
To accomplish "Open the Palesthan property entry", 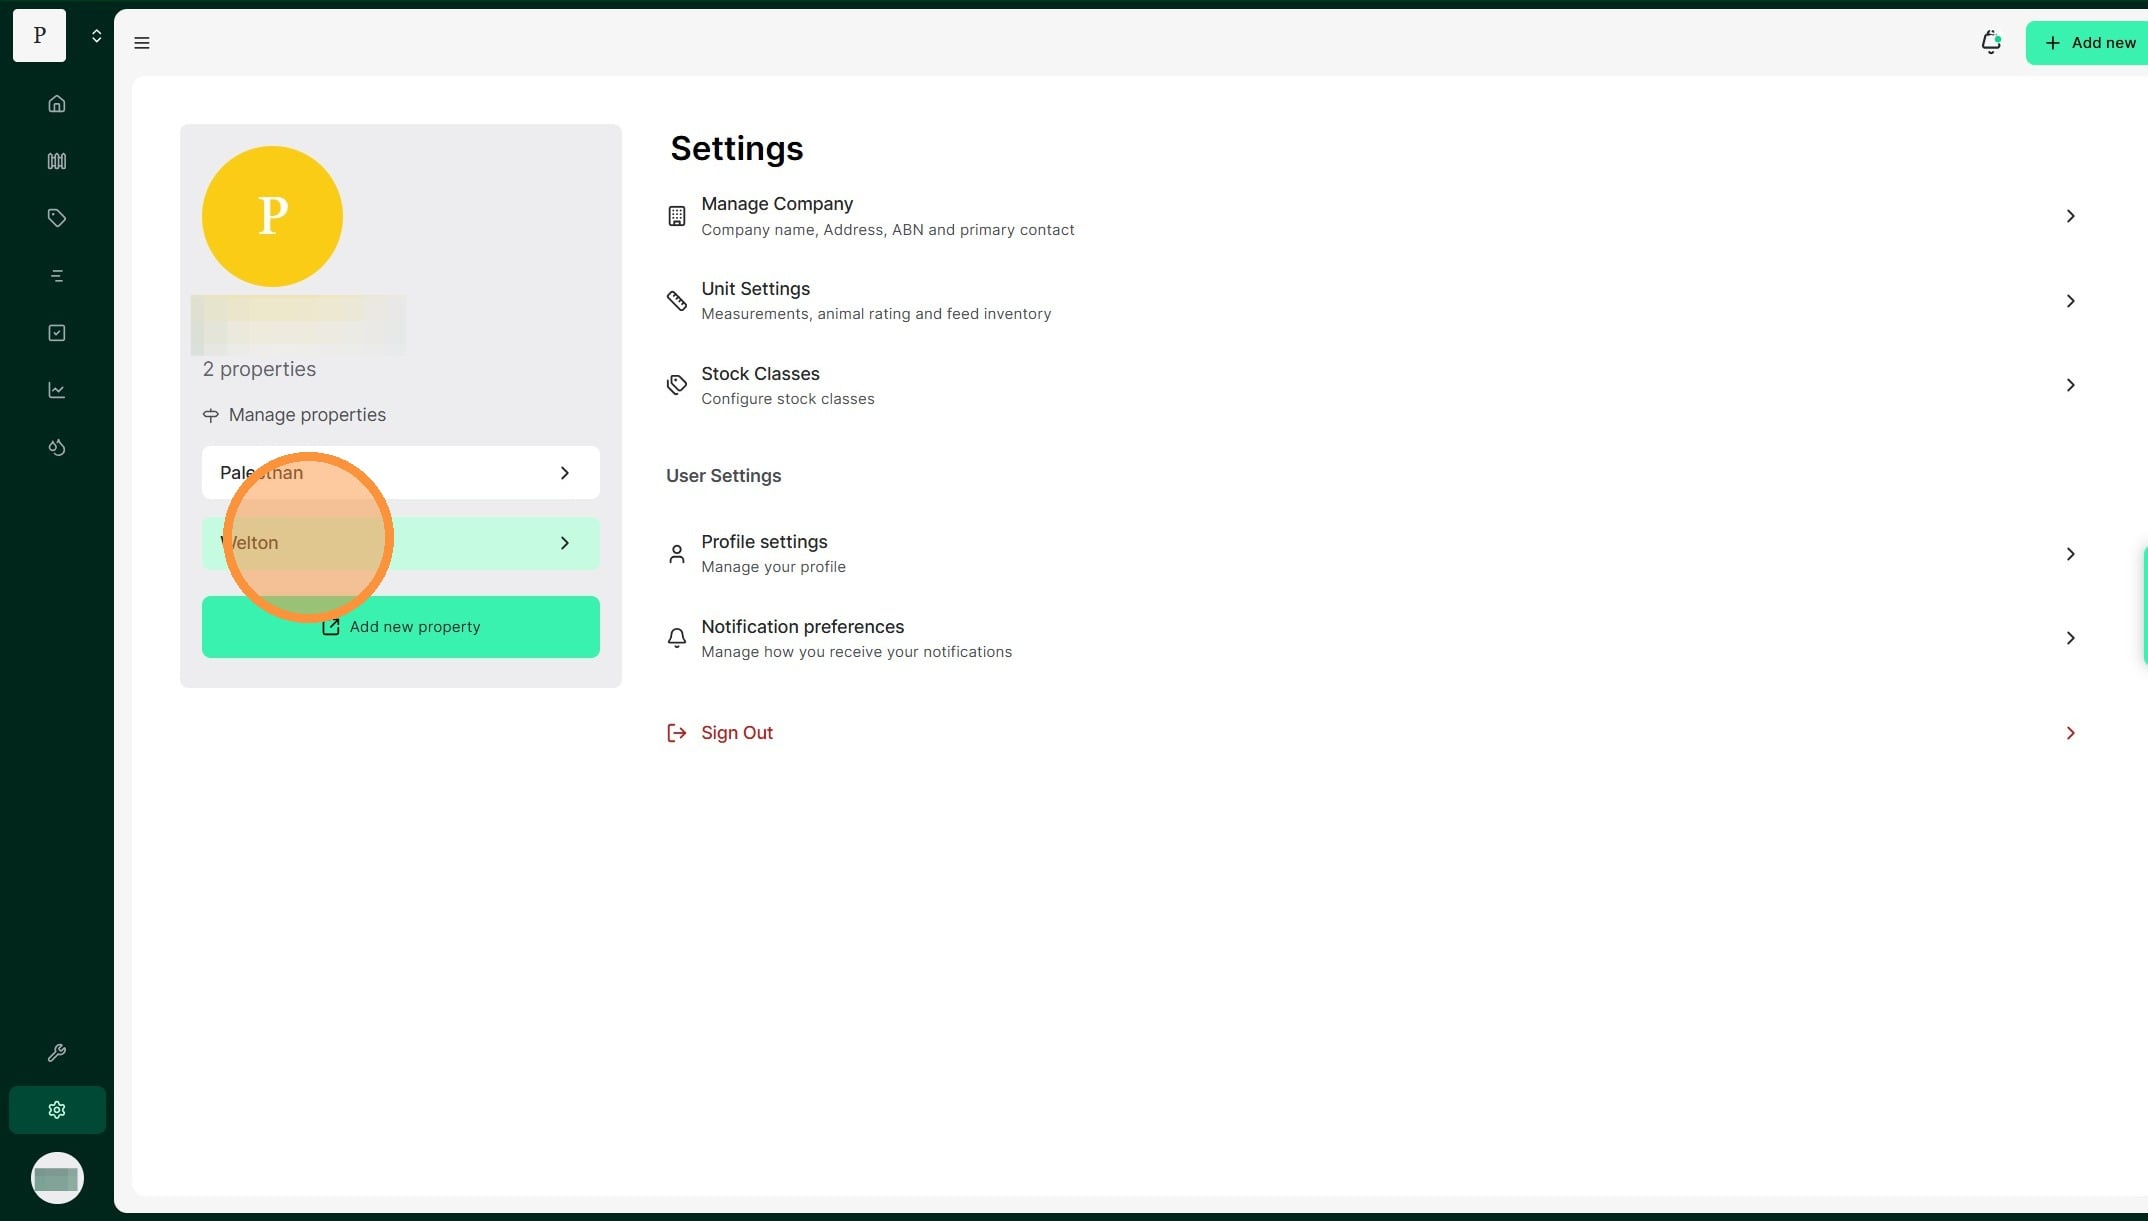I will pos(400,473).
